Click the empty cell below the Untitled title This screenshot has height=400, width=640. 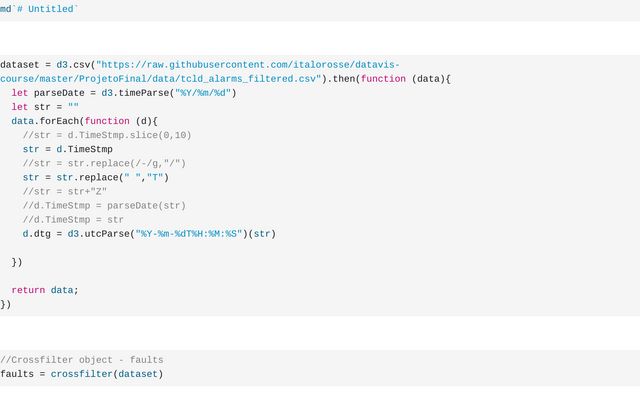coord(320,38)
